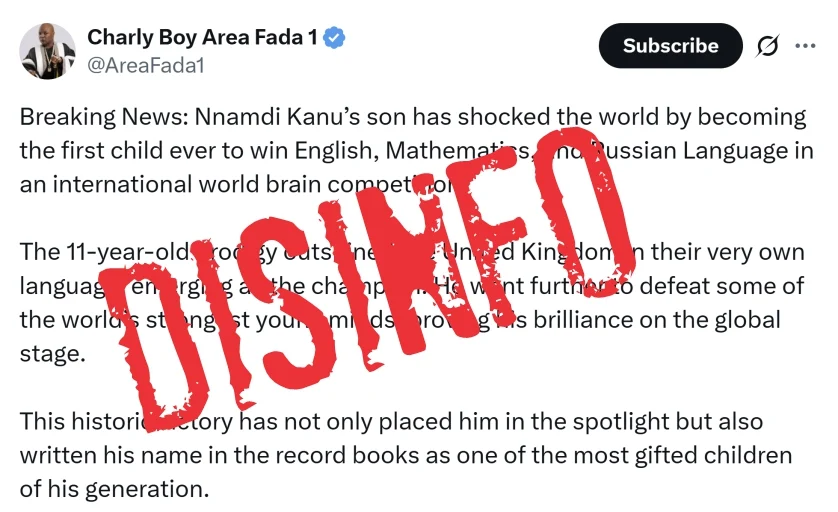Click the phrase "in the spotlight but also"
Screen dimensions: 838x512
pos(601,421)
